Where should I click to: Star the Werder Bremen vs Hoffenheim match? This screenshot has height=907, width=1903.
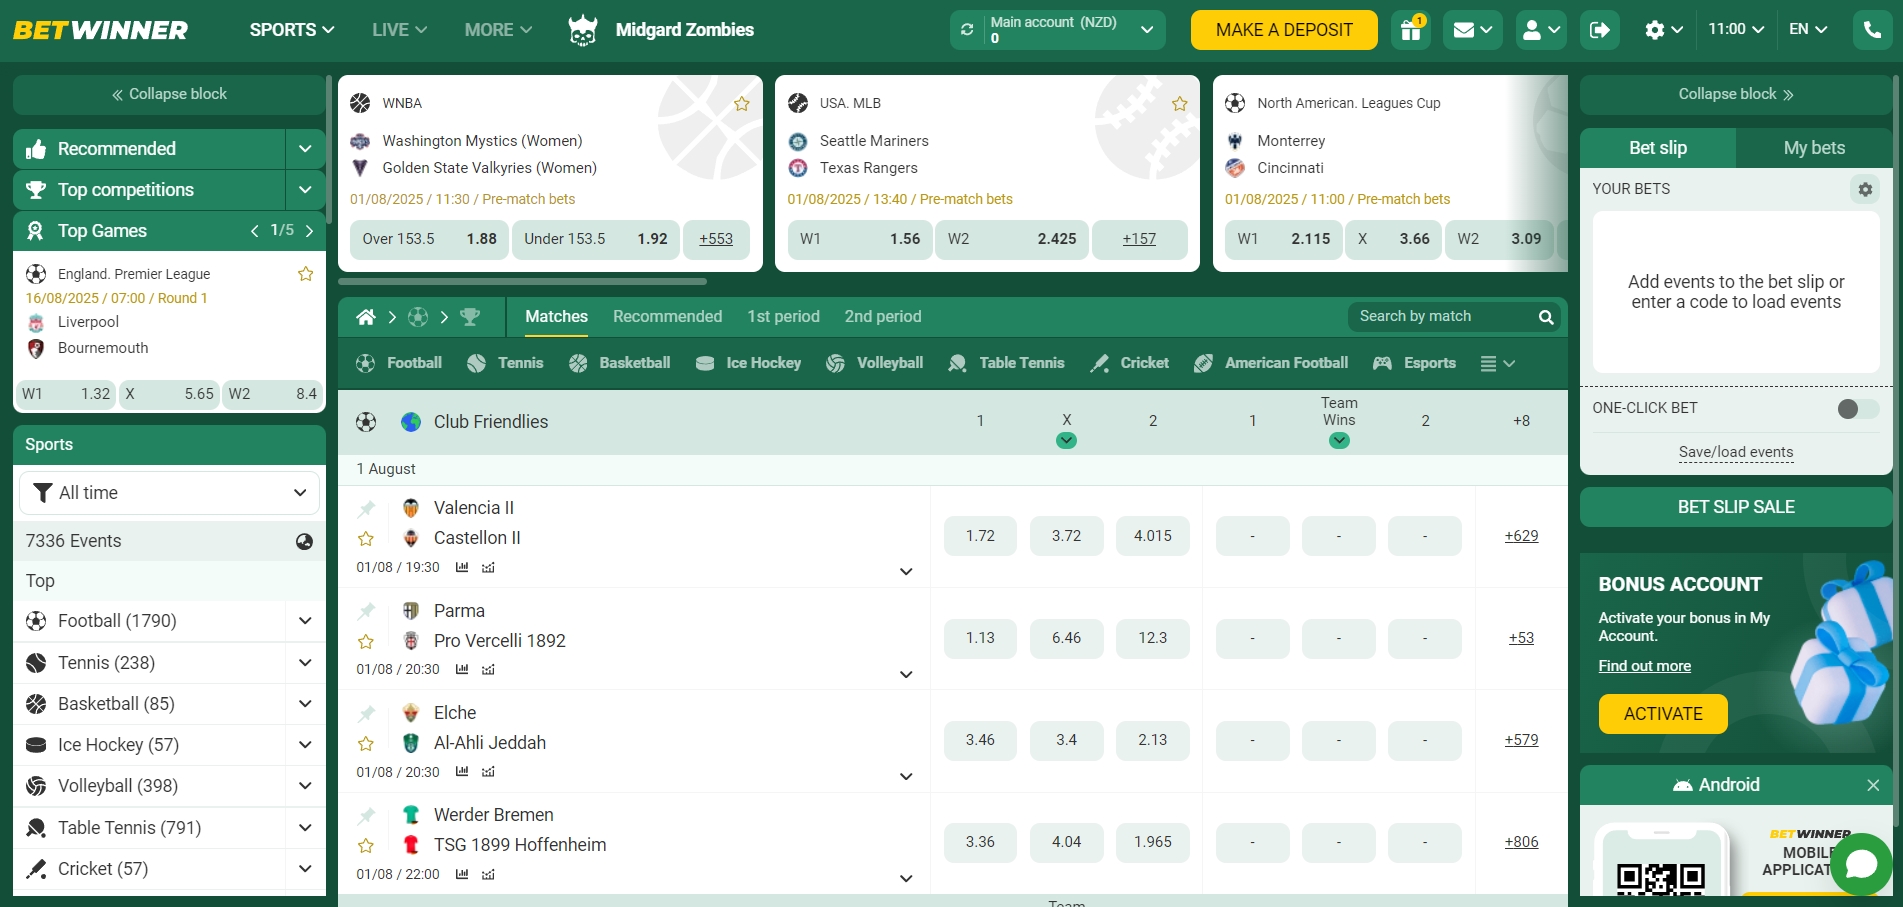pyautogui.click(x=366, y=846)
